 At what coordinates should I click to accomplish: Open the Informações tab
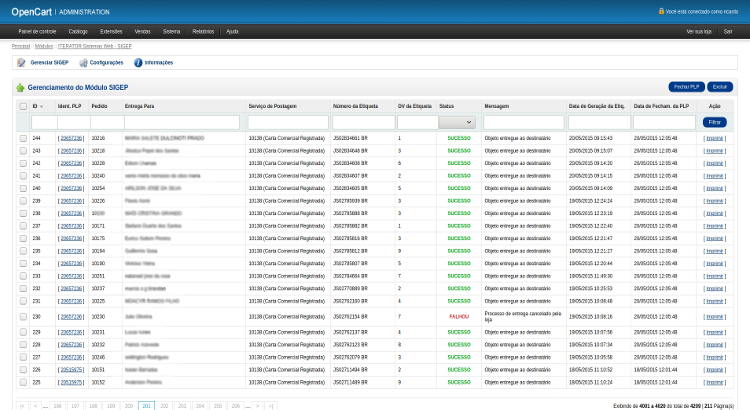click(x=159, y=63)
